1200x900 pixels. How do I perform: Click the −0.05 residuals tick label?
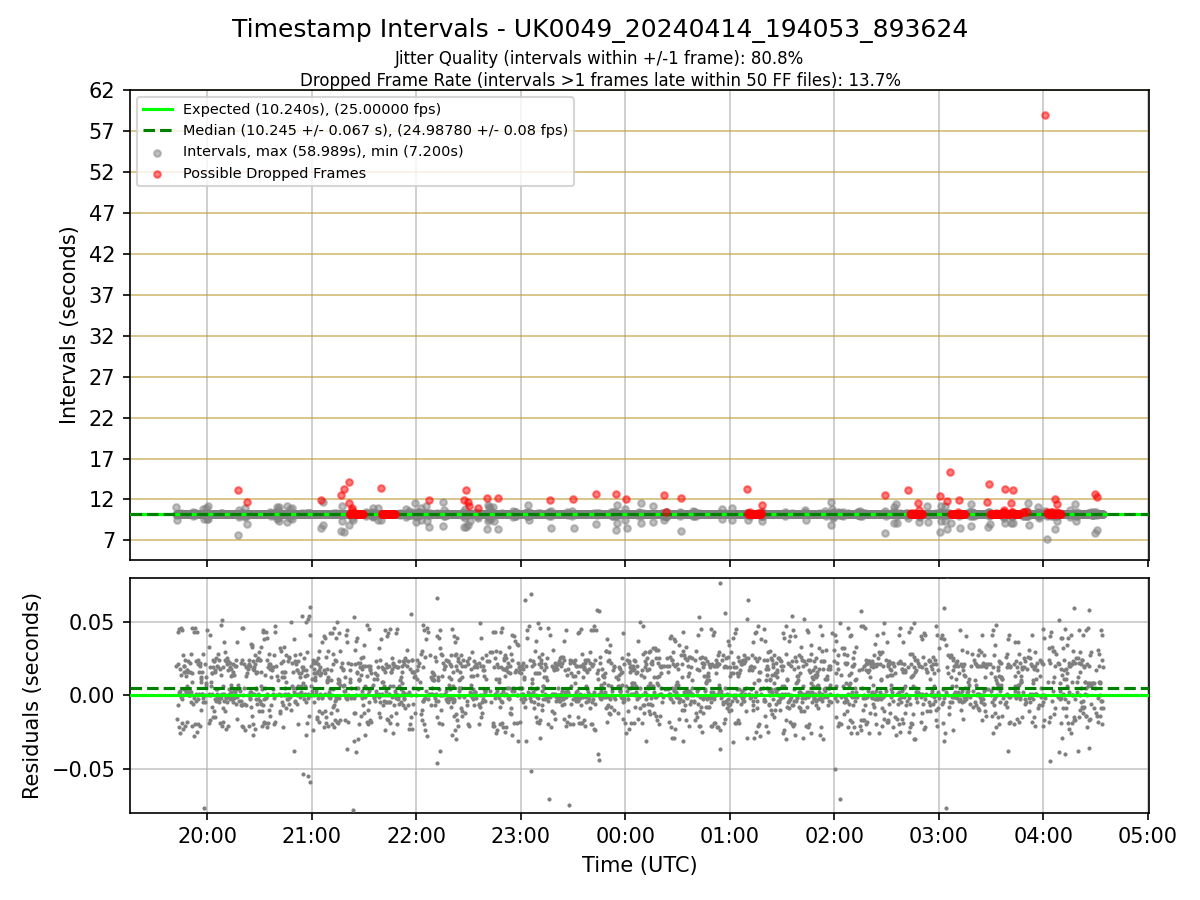[85, 769]
